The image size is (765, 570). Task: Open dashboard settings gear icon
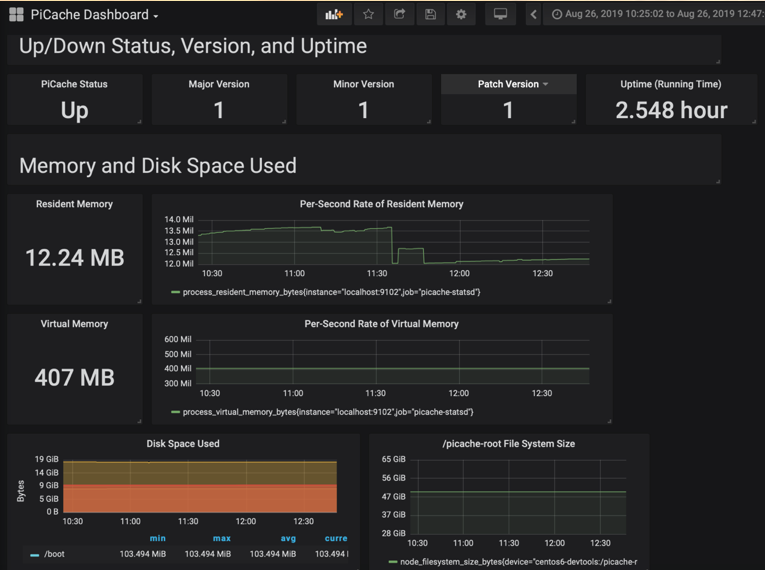[461, 15]
